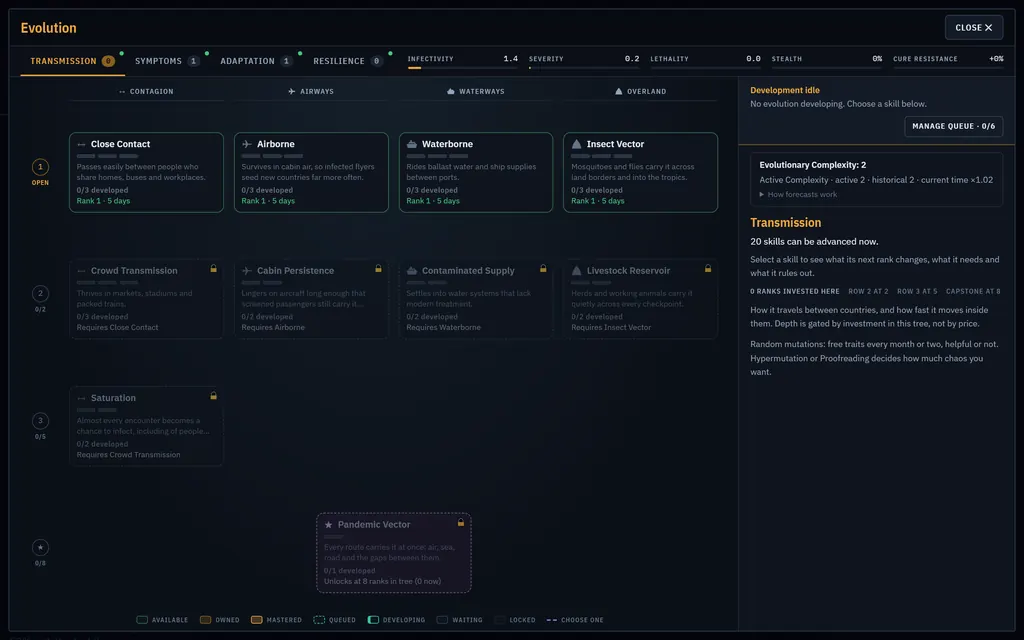Click the 'Row 2 at 2' label
1024x640 pixels.
point(868,291)
